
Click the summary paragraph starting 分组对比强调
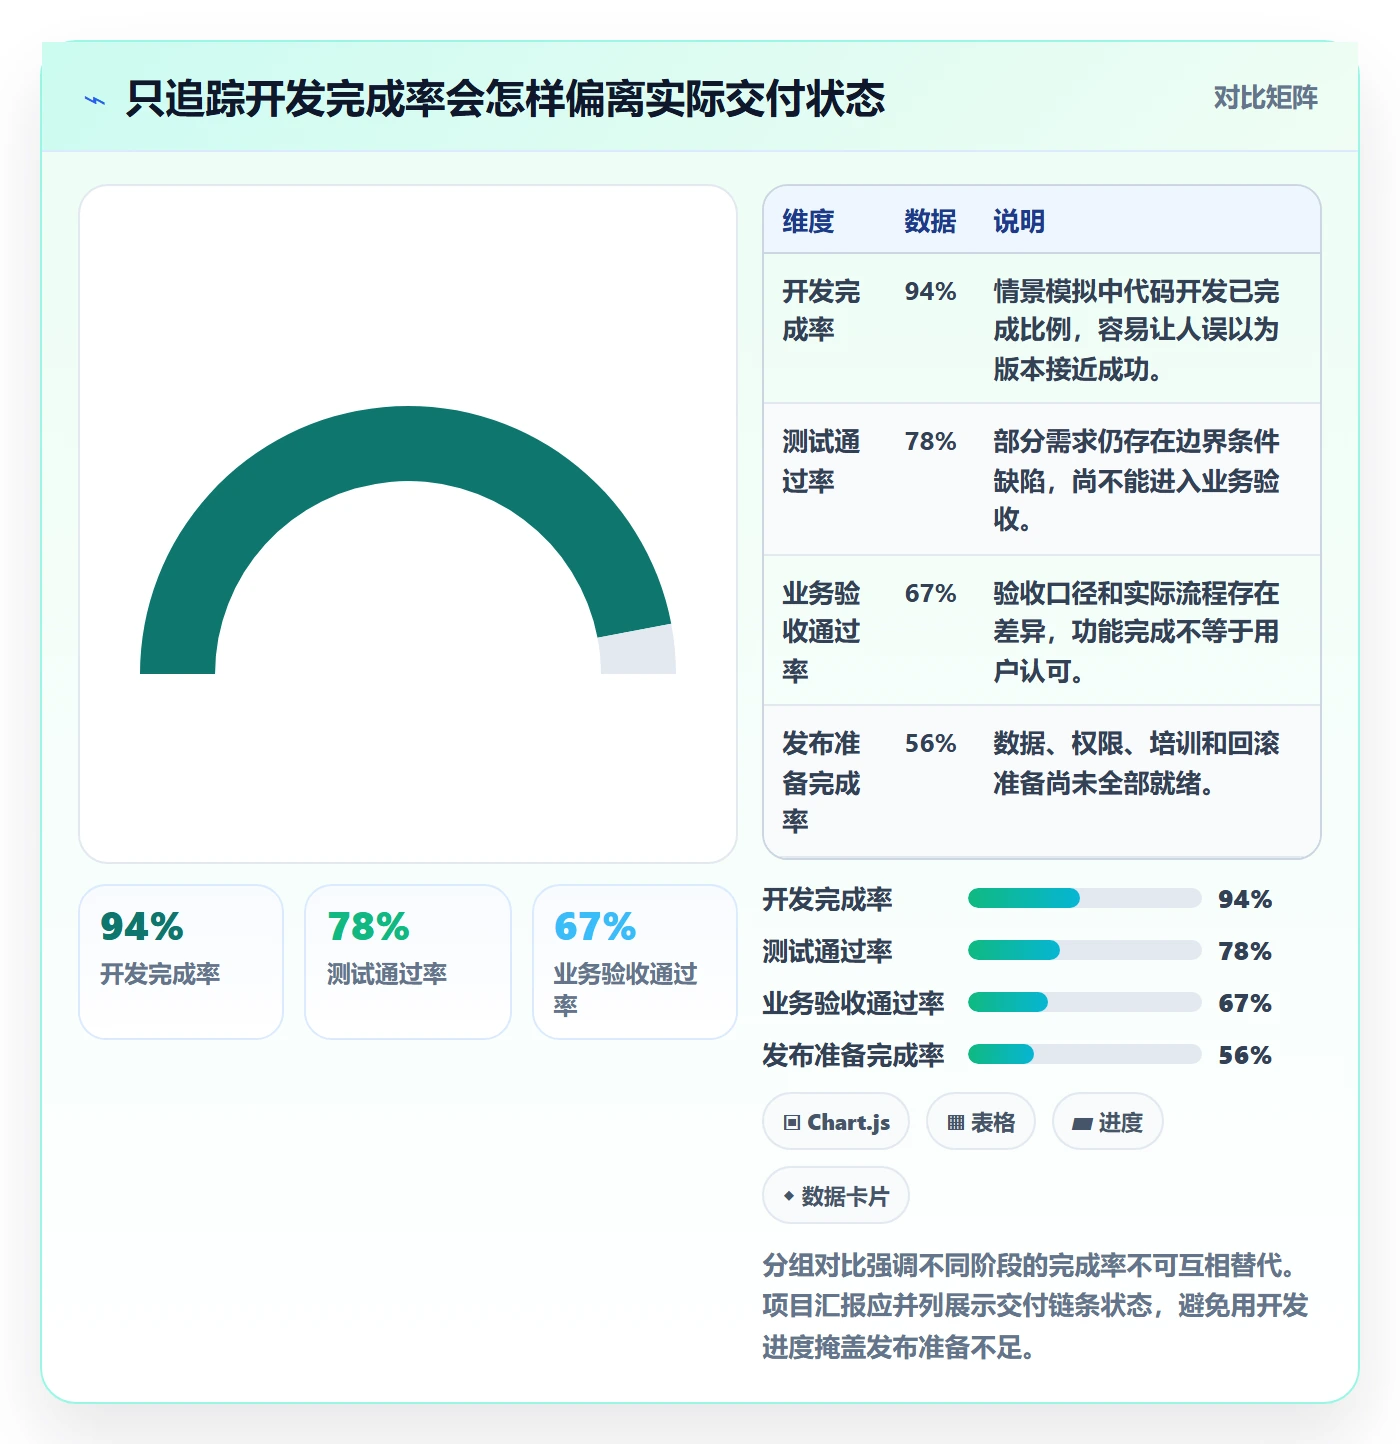1036,1306
